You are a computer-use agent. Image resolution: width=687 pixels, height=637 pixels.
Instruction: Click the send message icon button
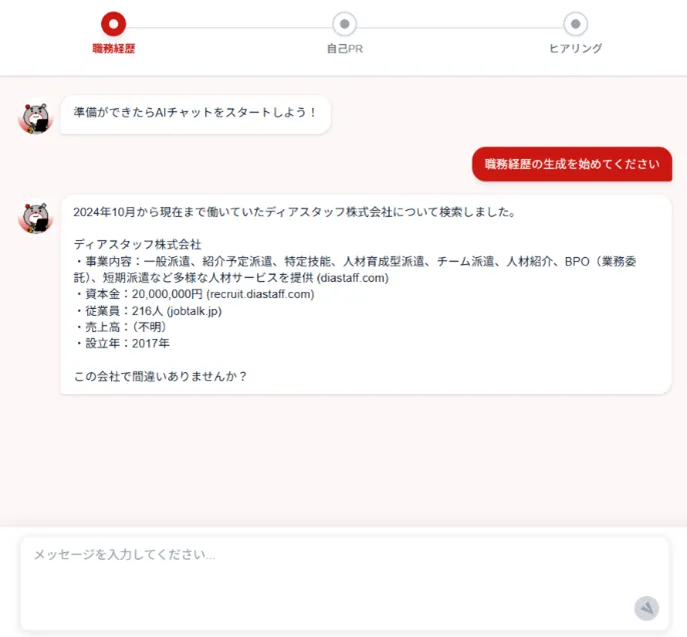pos(646,608)
